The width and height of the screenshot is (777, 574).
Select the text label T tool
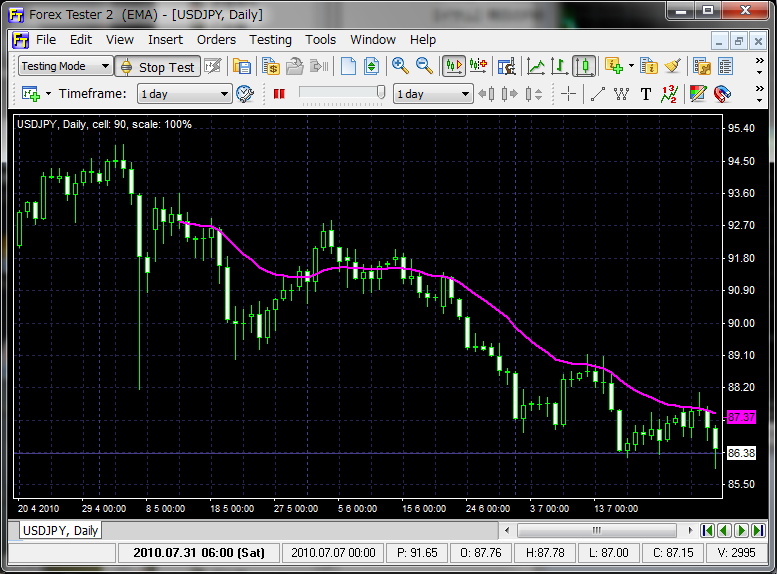[x=646, y=94]
